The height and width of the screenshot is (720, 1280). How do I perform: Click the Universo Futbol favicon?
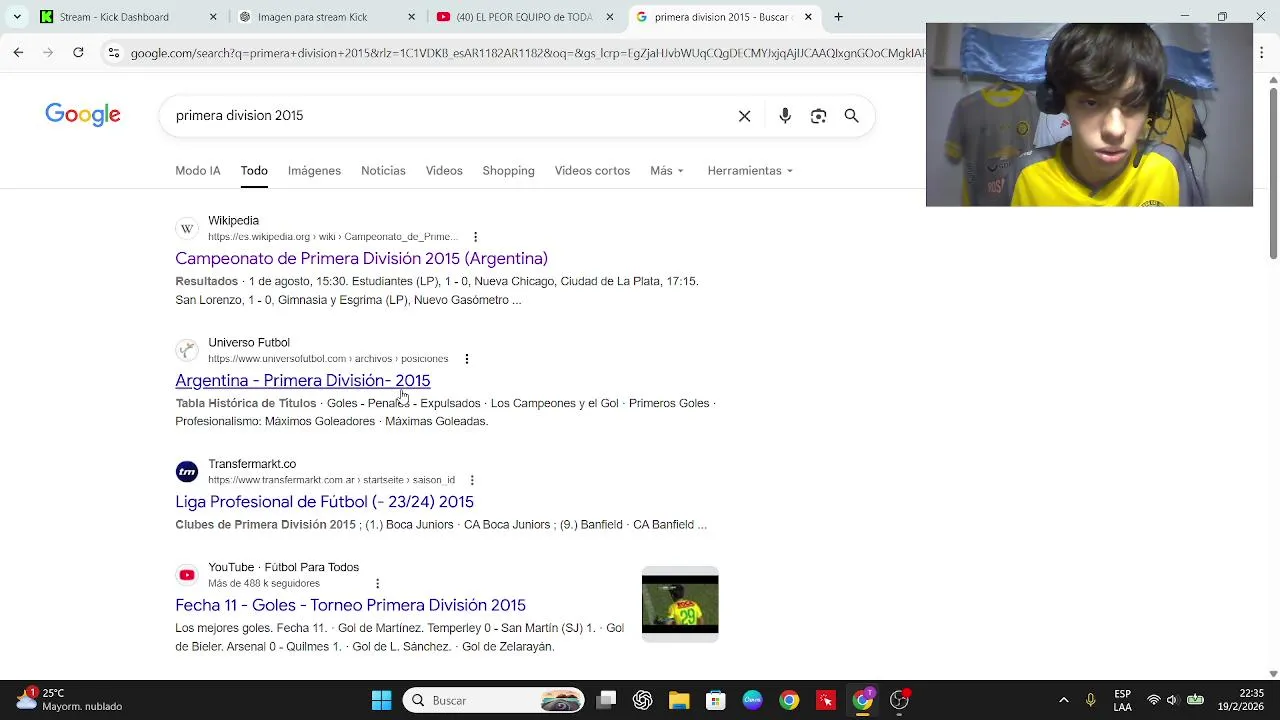point(187,350)
